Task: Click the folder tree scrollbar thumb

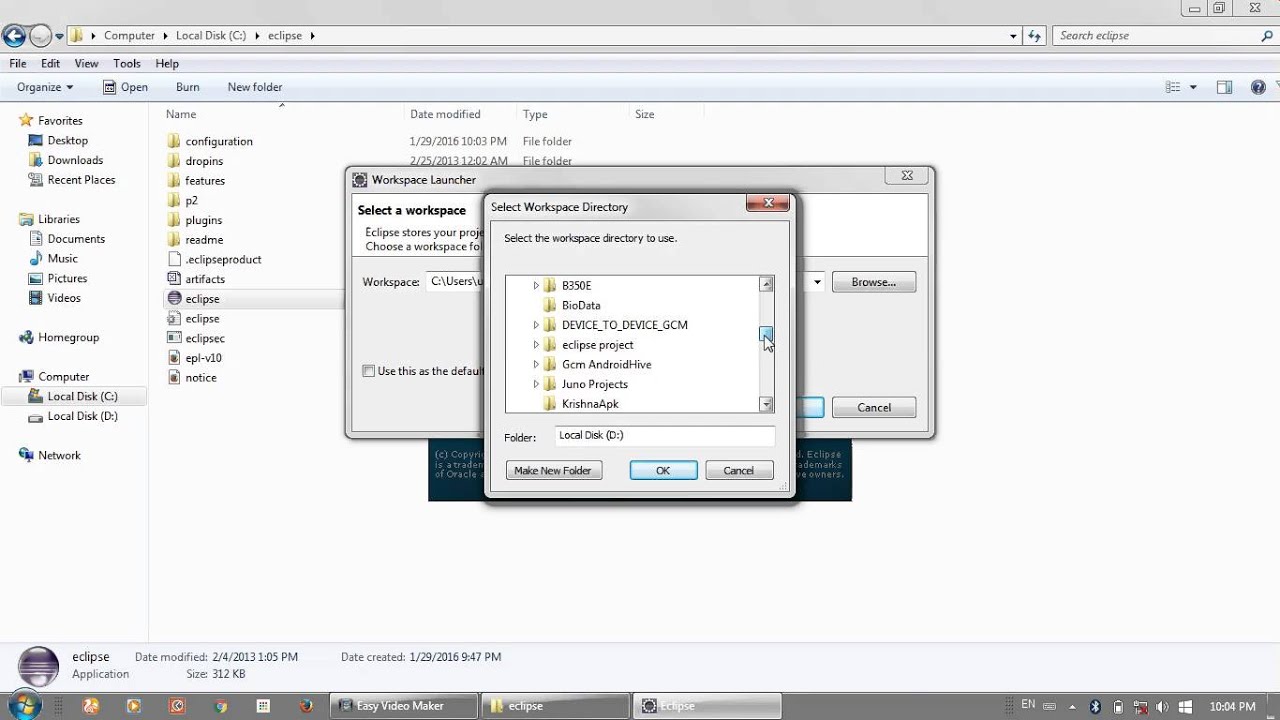Action: 766,334
